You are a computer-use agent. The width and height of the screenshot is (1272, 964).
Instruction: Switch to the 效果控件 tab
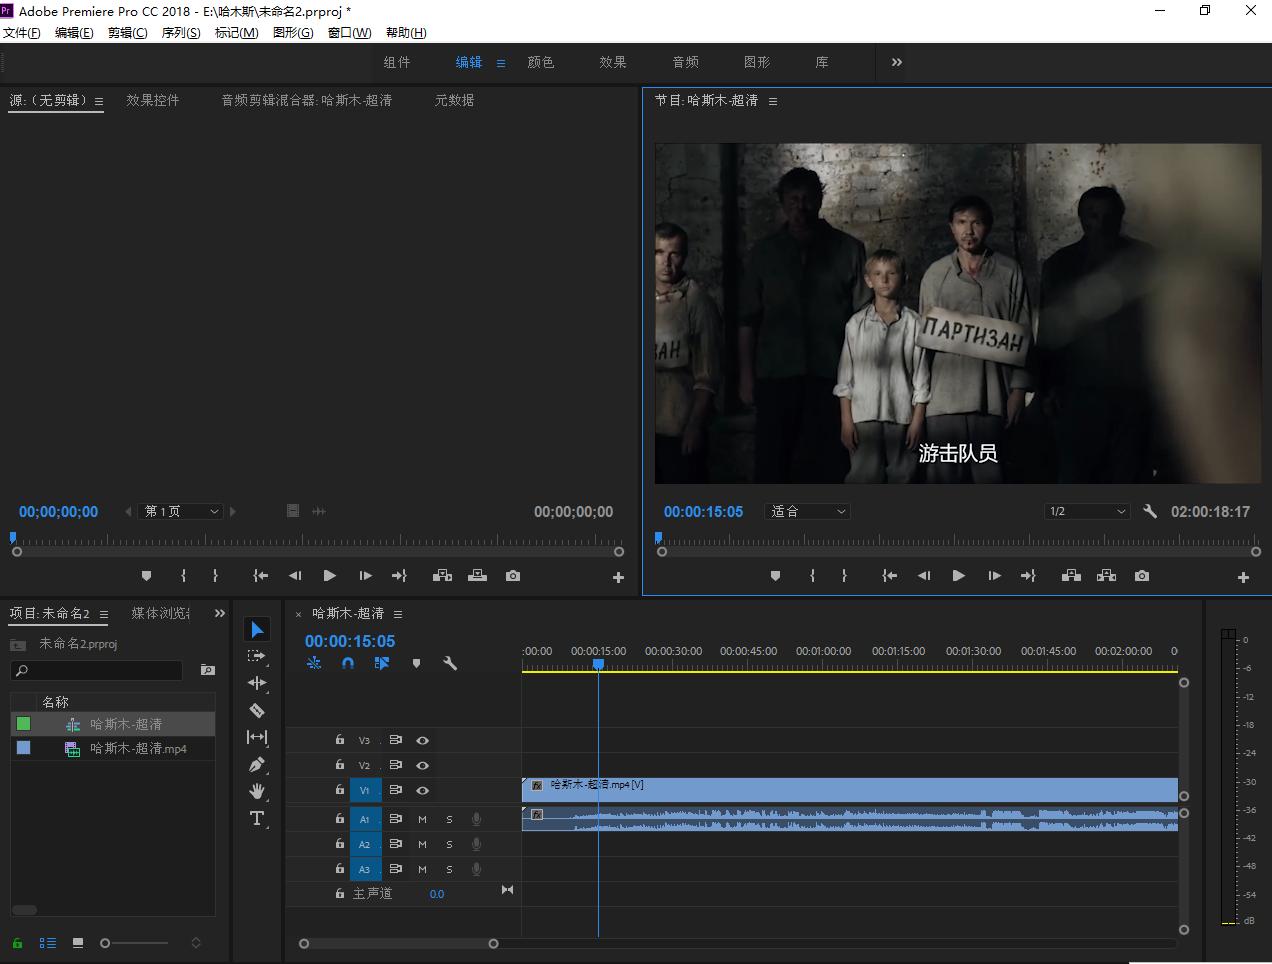pos(153,100)
